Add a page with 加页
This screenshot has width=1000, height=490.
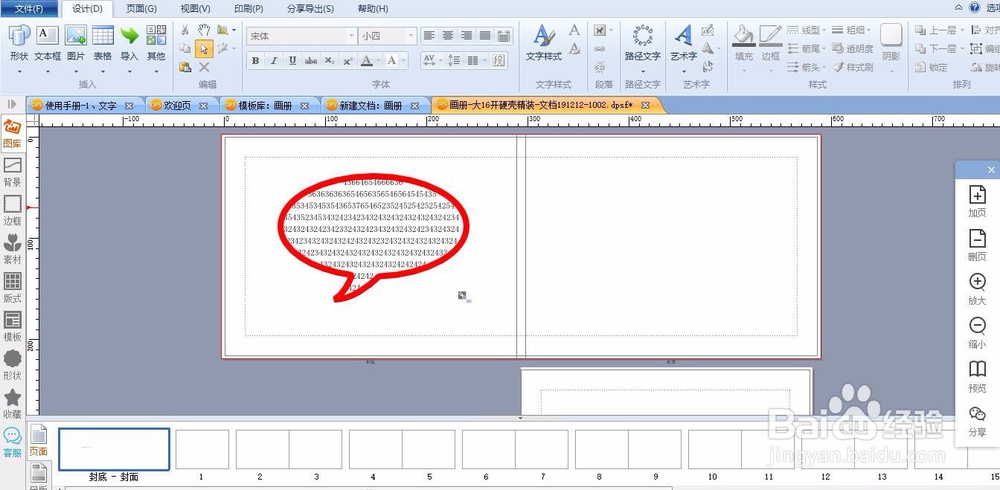pos(977,202)
